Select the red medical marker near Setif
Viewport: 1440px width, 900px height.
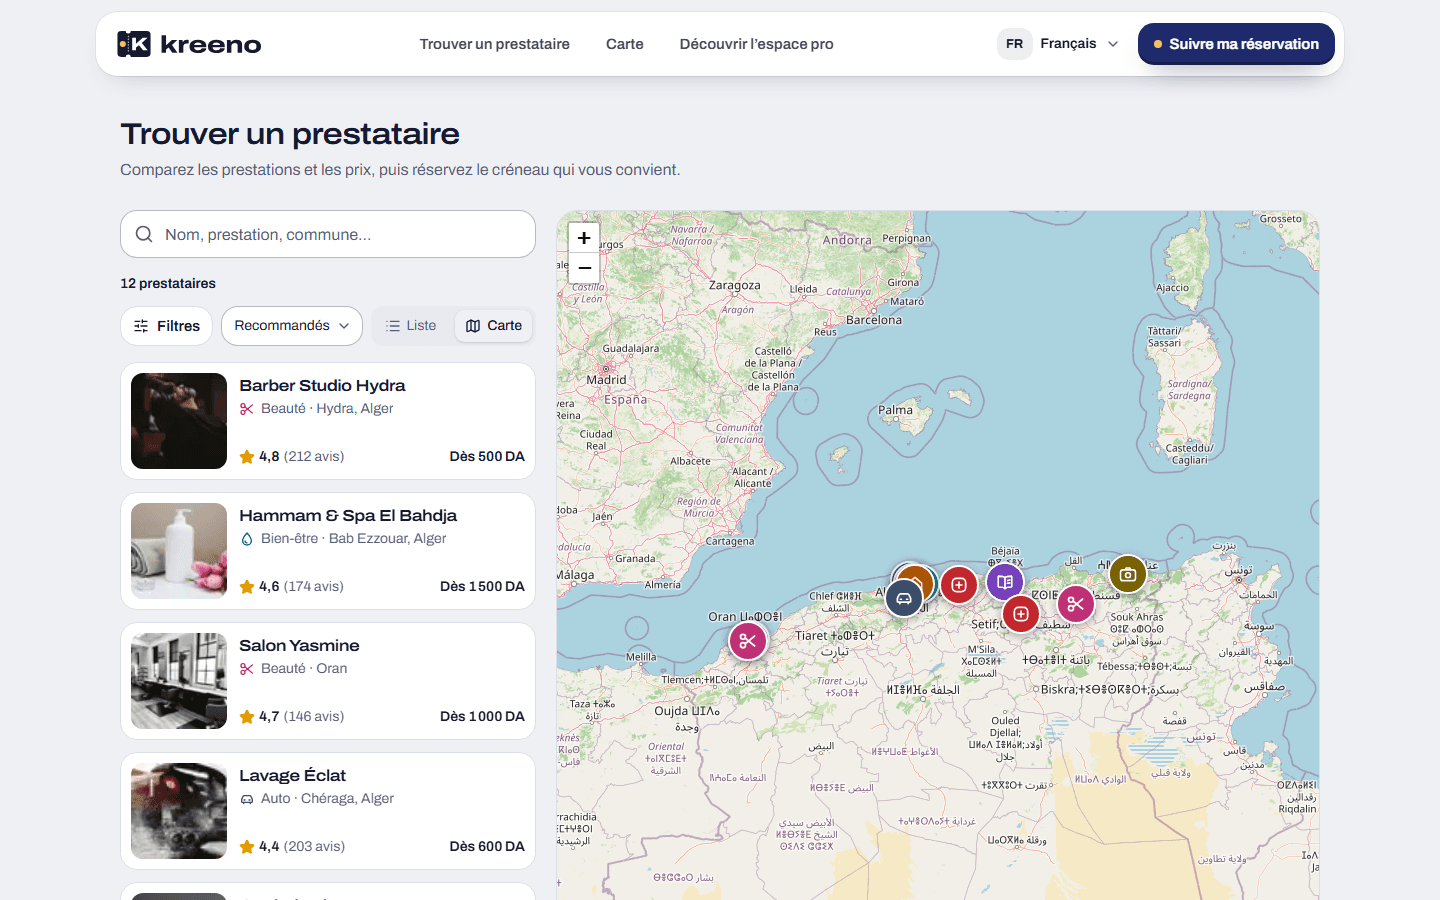[x=1021, y=614]
